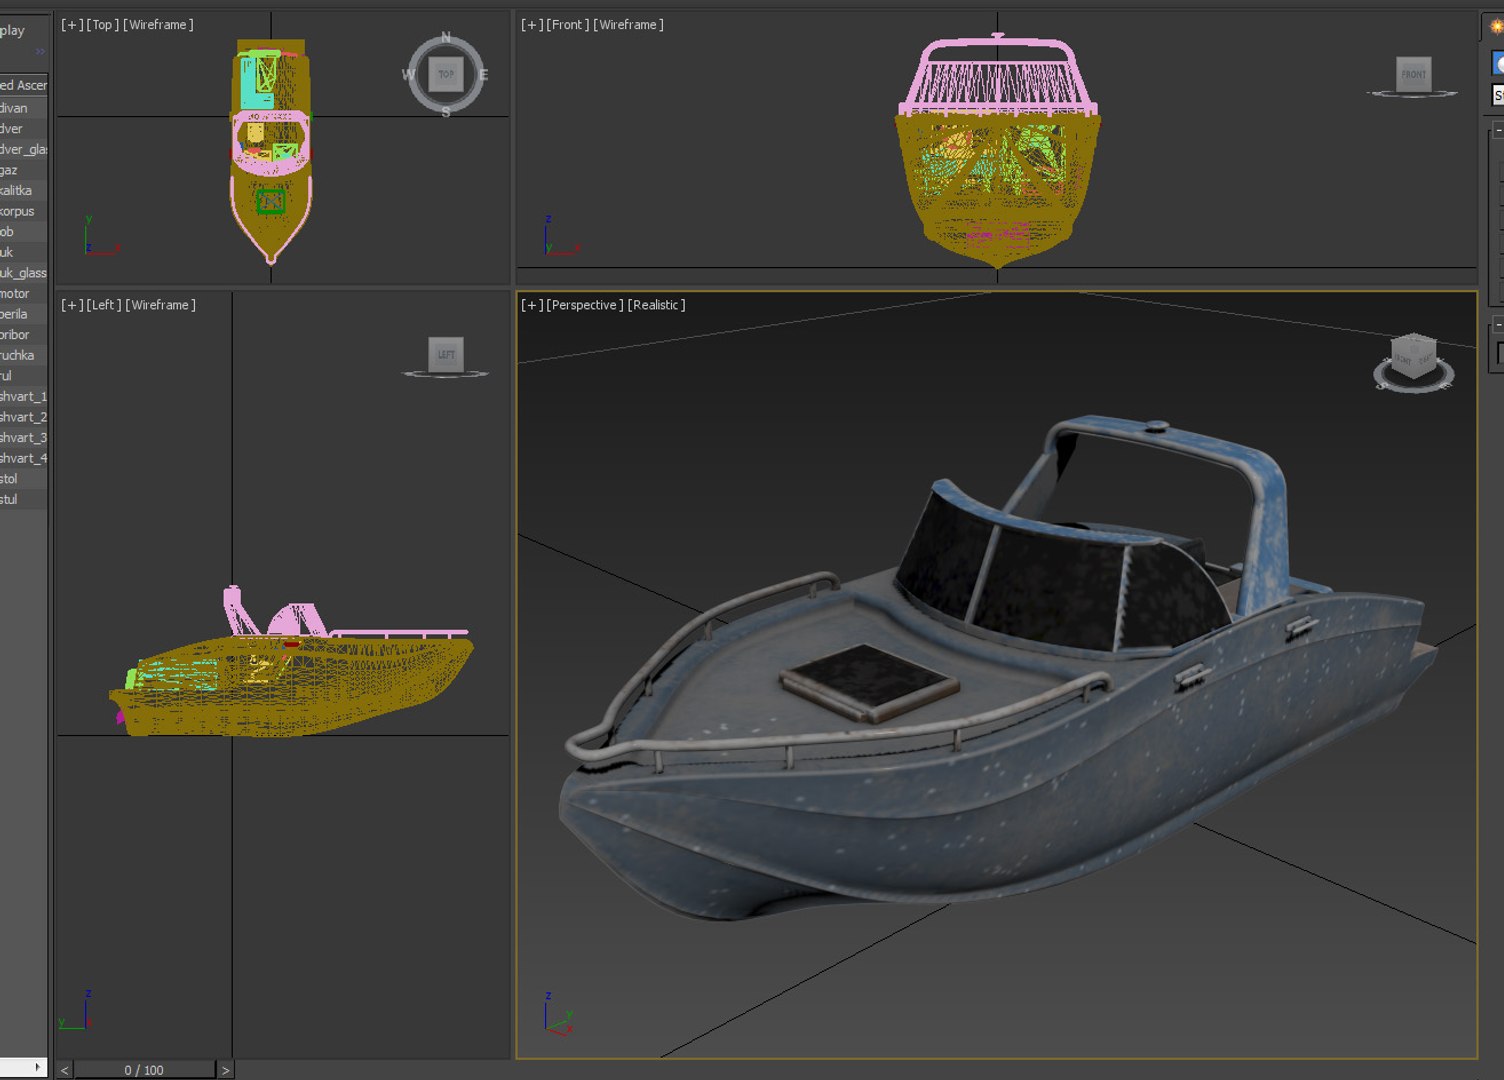Viewport: 1504px width, 1080px height.
Task: Select the shvart_3 object in the scene list
Action: 23,437
